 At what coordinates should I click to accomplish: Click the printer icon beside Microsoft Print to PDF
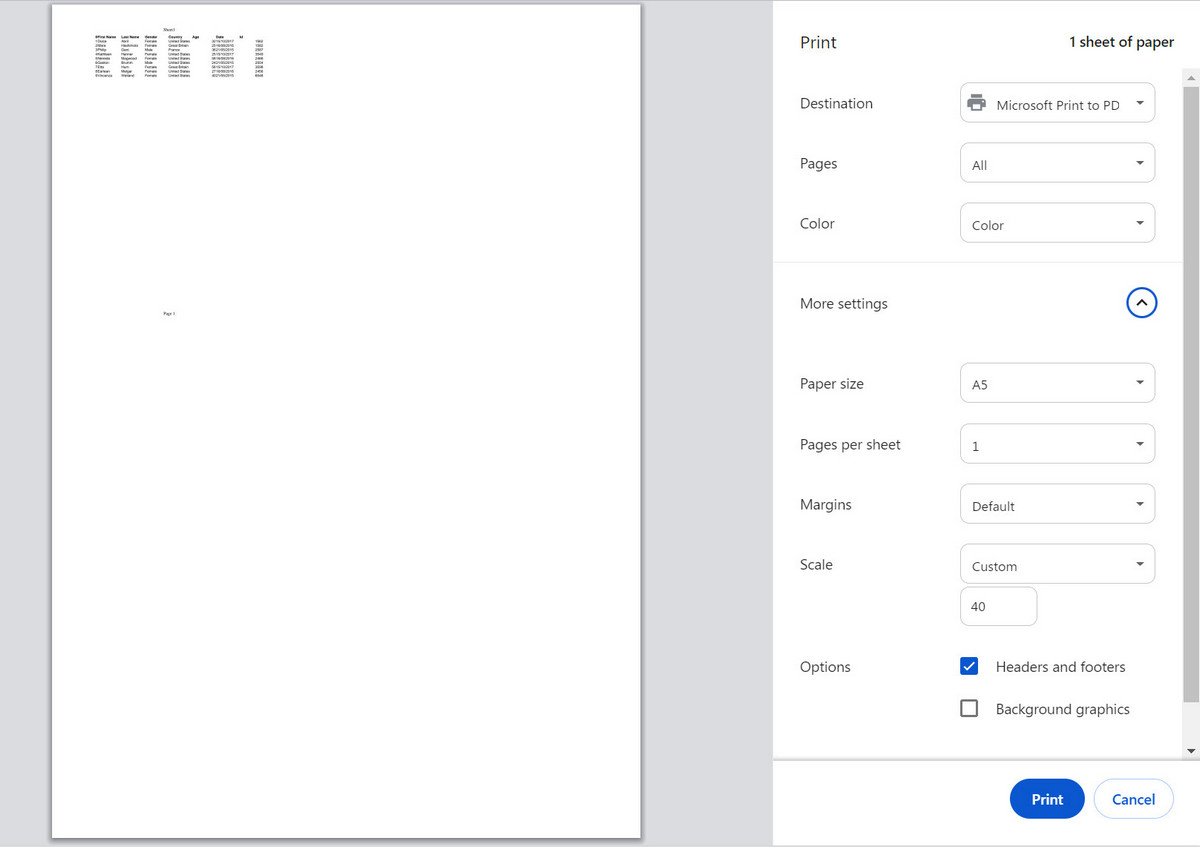click(x=976, y=102)
